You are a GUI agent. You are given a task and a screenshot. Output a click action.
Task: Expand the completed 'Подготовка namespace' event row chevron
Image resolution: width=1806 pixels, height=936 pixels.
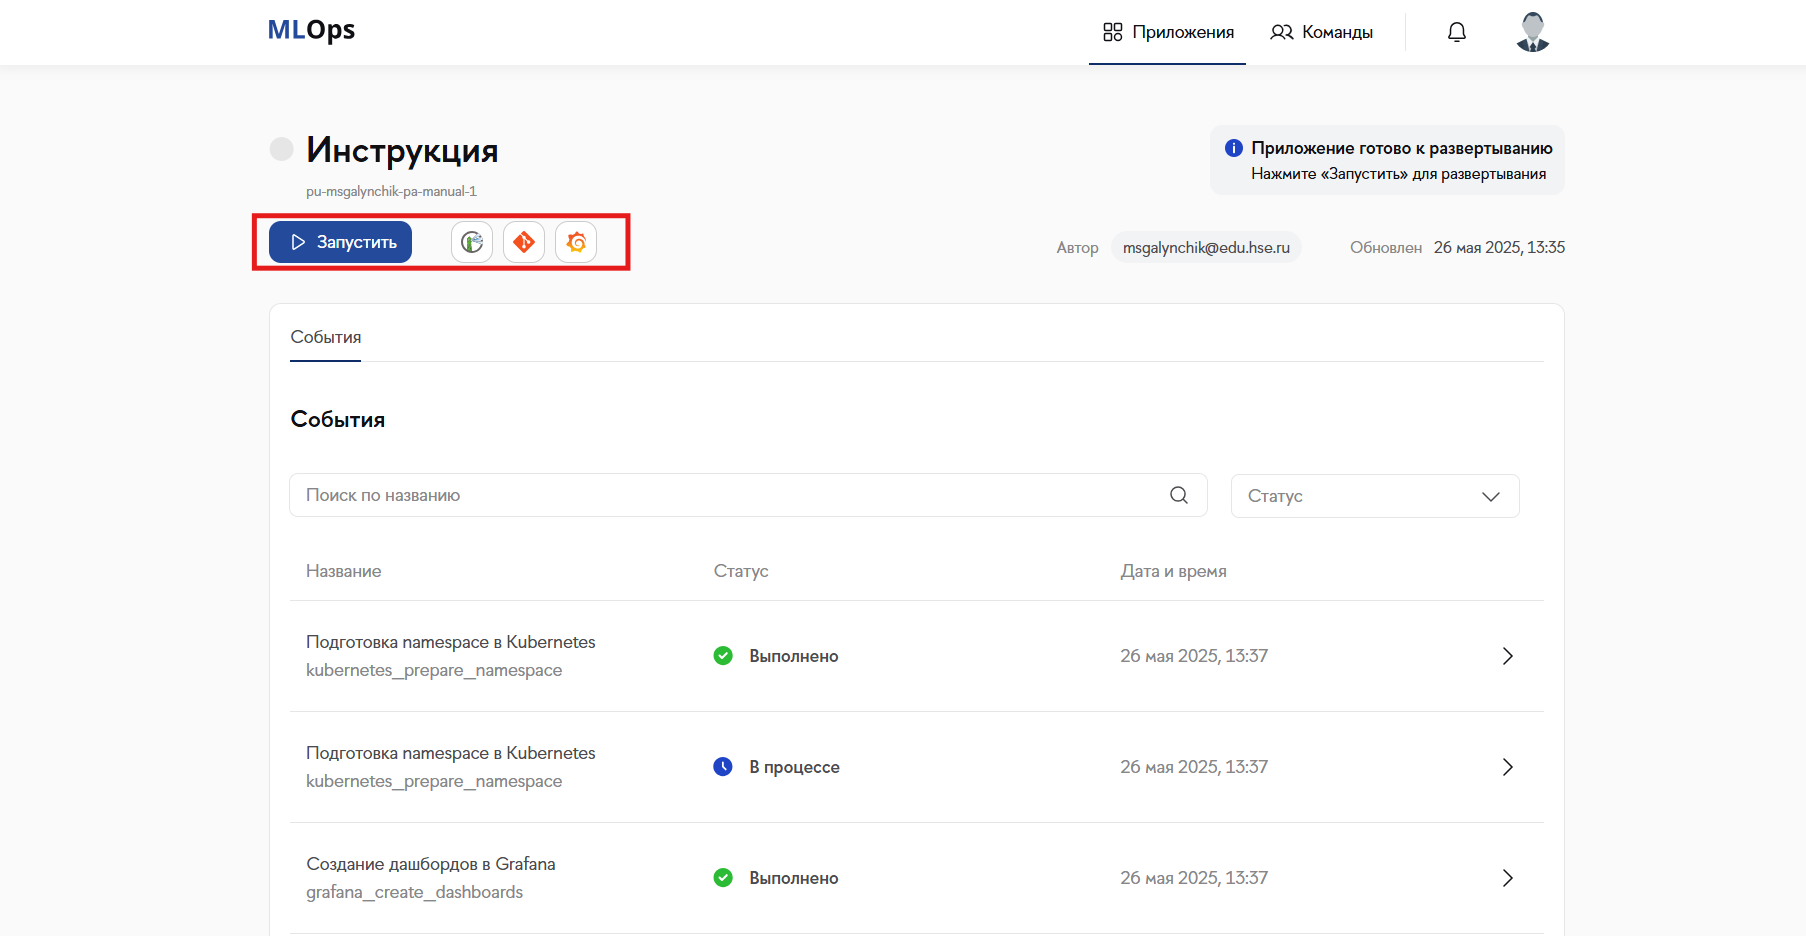1507,656
